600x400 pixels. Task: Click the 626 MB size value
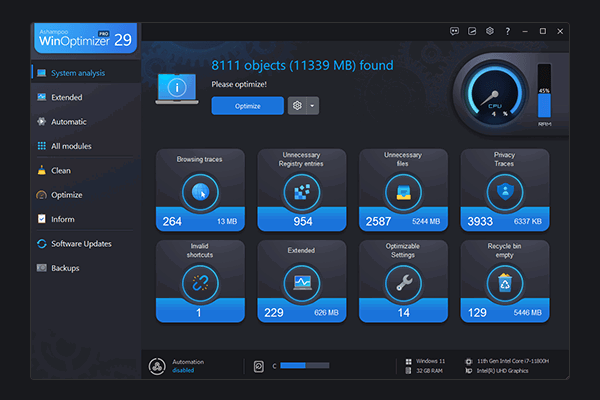tap(326, 313)
